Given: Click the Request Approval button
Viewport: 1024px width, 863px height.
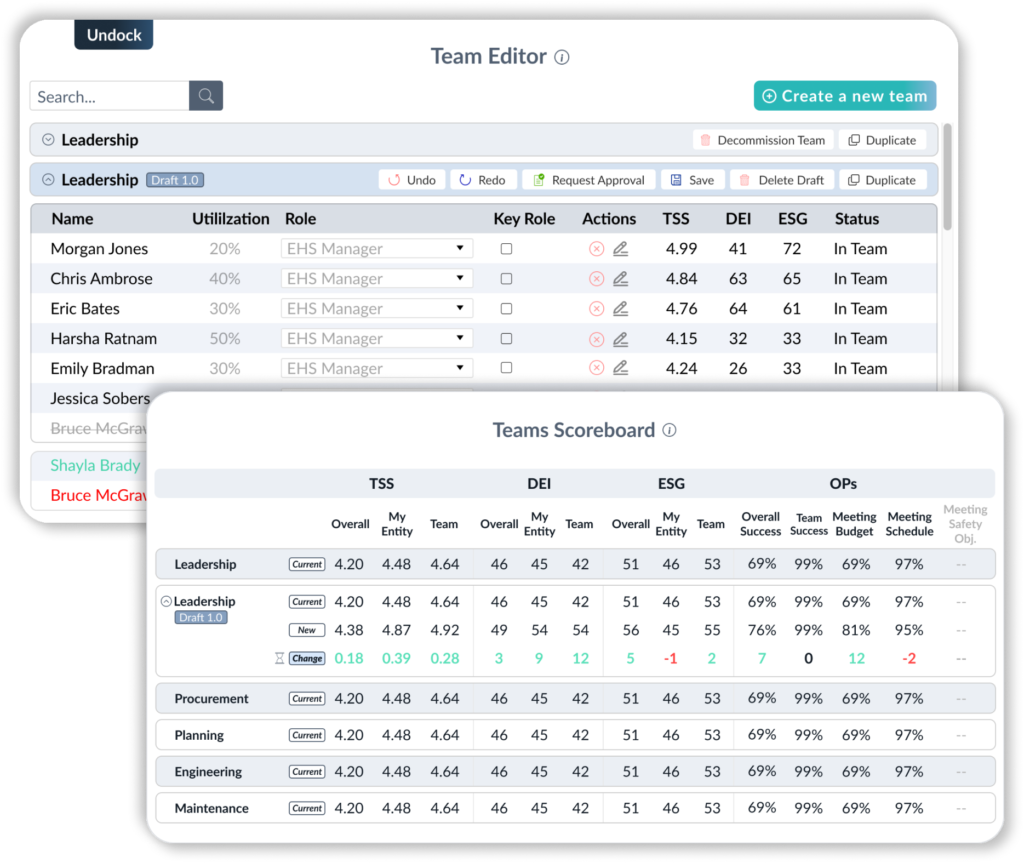Looking at the screenshot, I should click(588, 179).
